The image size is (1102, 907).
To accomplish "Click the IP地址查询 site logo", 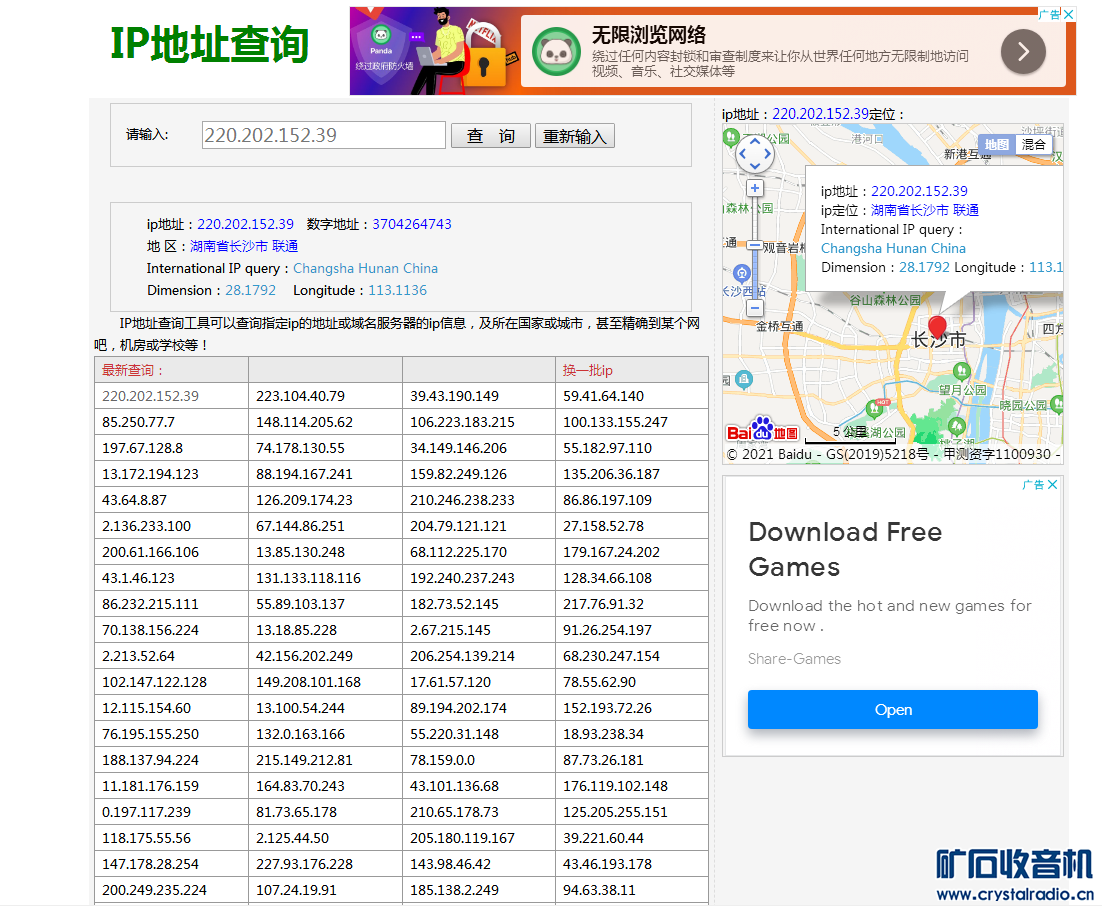I will point(209,44).
